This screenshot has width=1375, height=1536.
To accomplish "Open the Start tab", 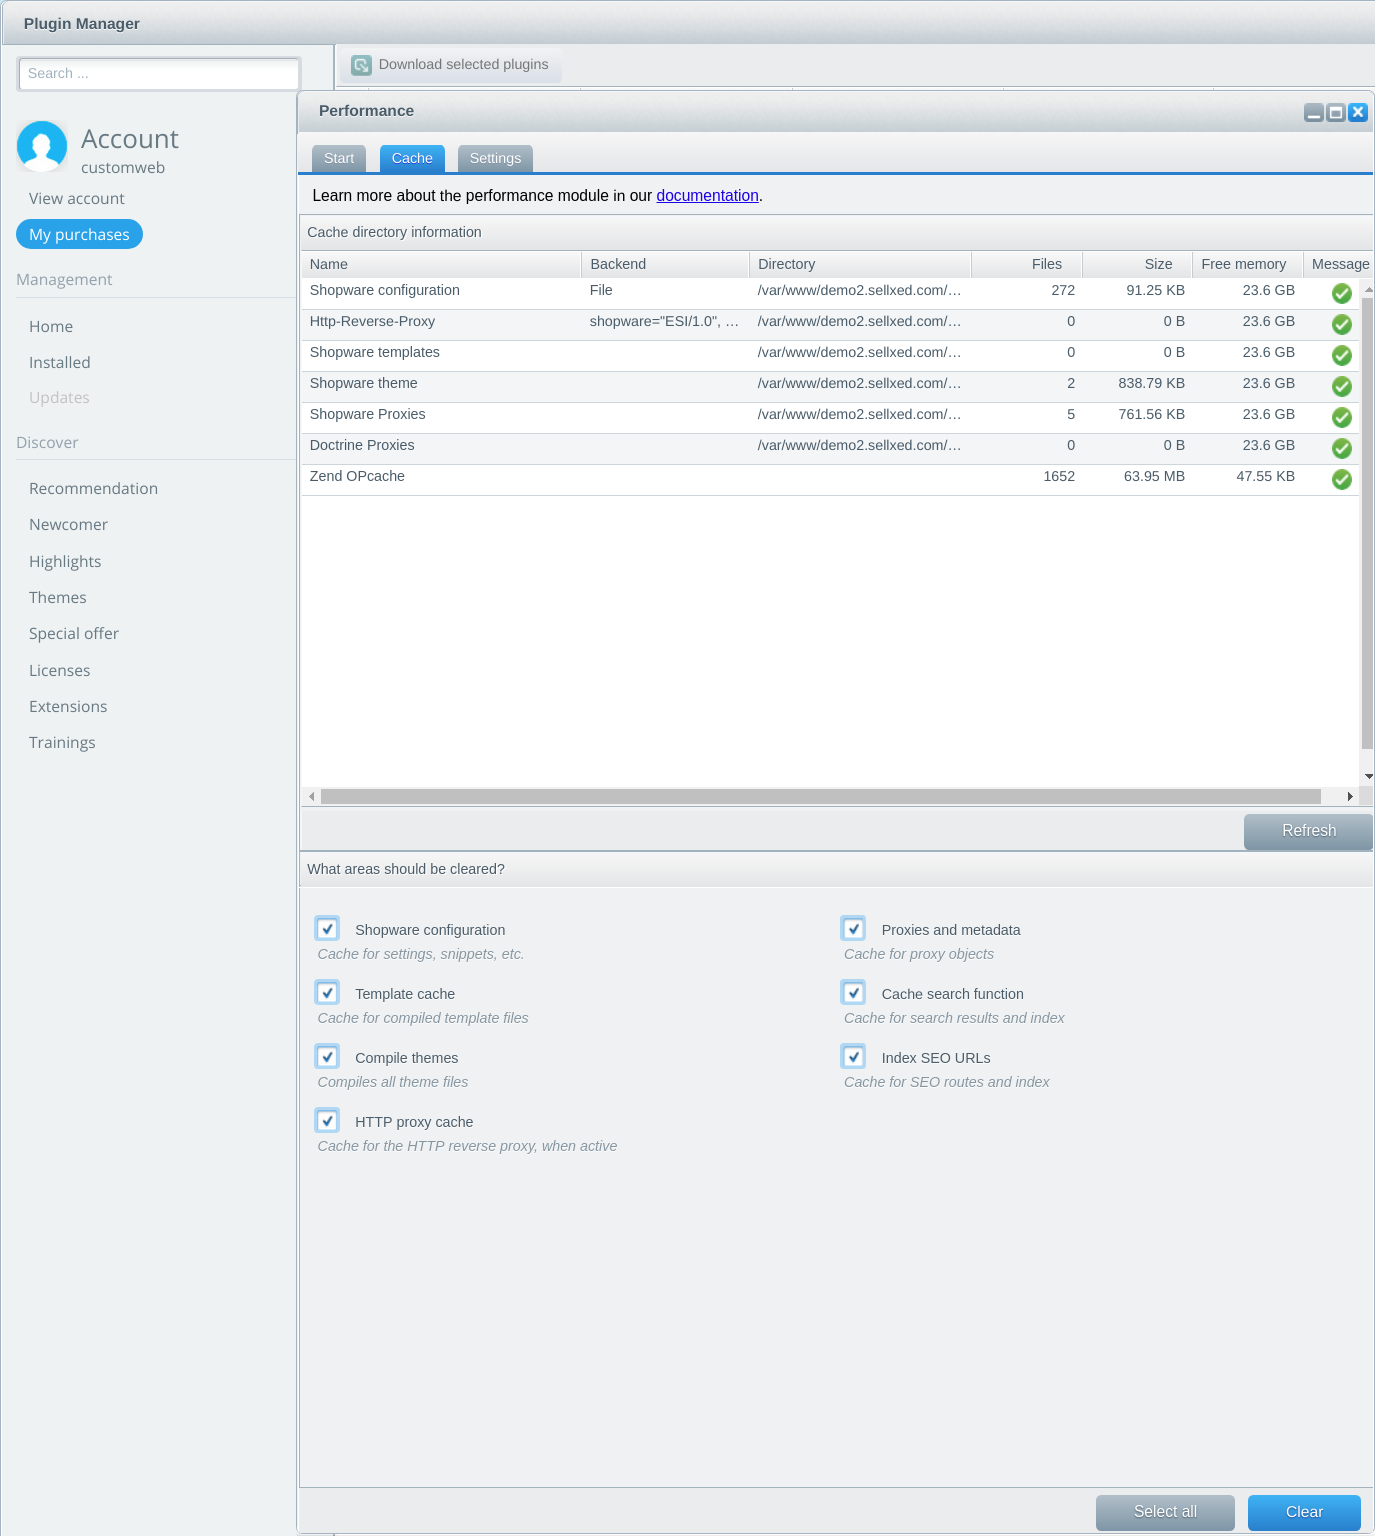I will pos(339,158).
